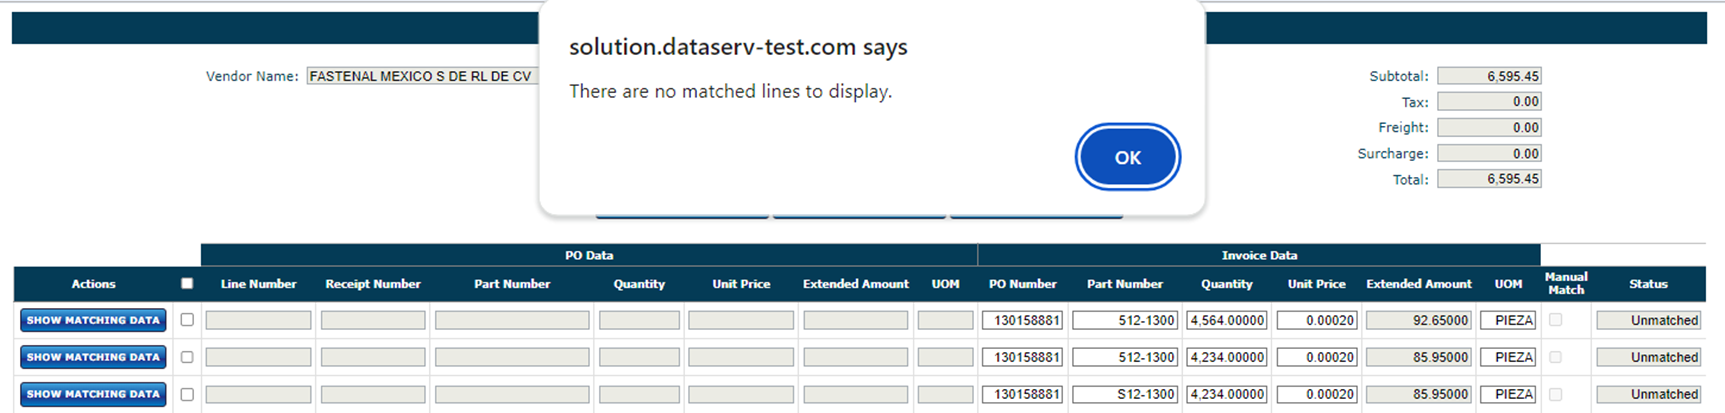1725x413 pixels.
Task: Click OK in the alert dialog
Action: tap(1127, 157)
